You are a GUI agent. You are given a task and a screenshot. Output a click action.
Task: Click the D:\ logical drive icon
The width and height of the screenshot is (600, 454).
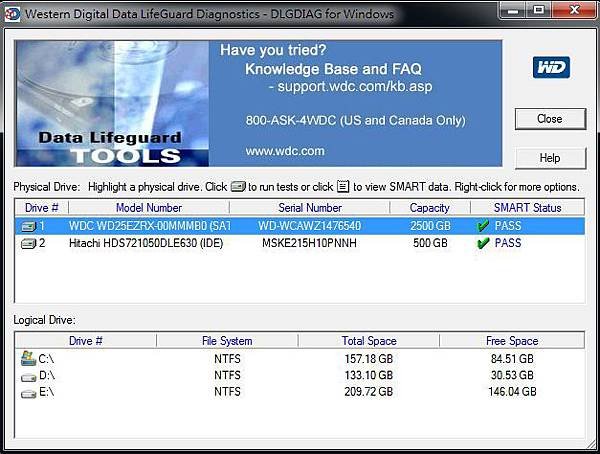(28, 377)
